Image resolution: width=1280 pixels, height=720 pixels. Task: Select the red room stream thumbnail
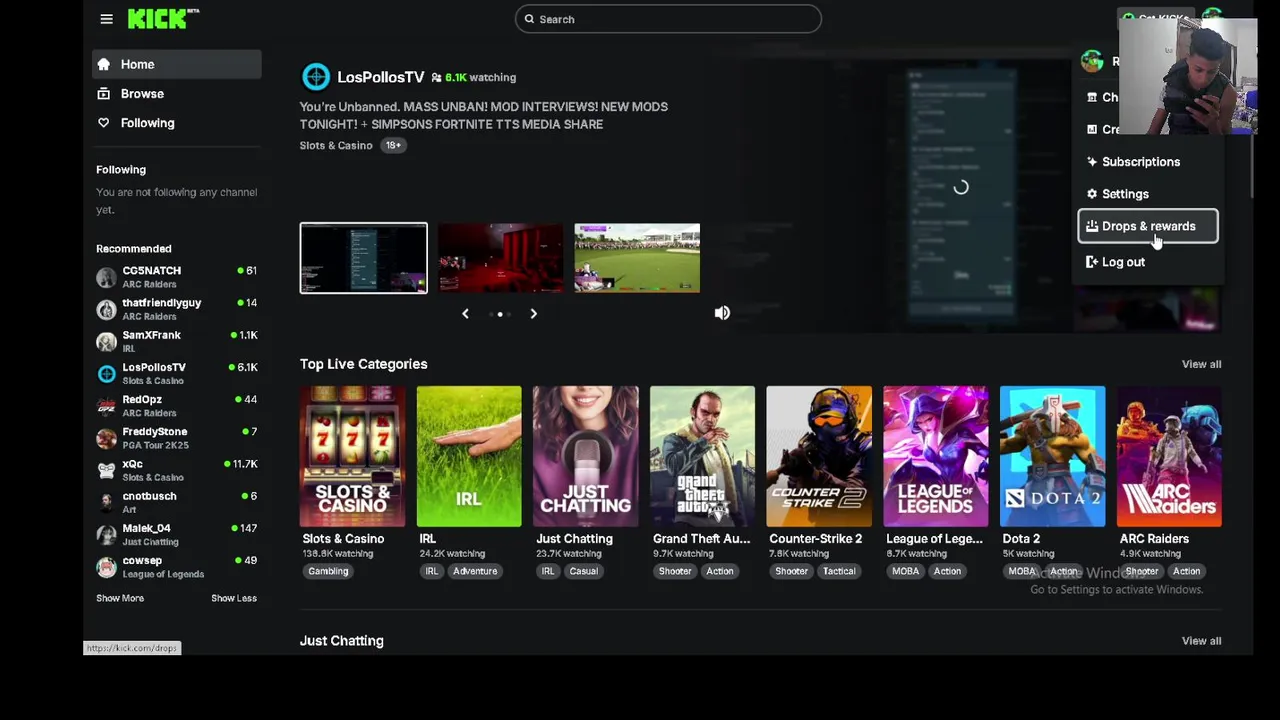[x=500, y=258]
